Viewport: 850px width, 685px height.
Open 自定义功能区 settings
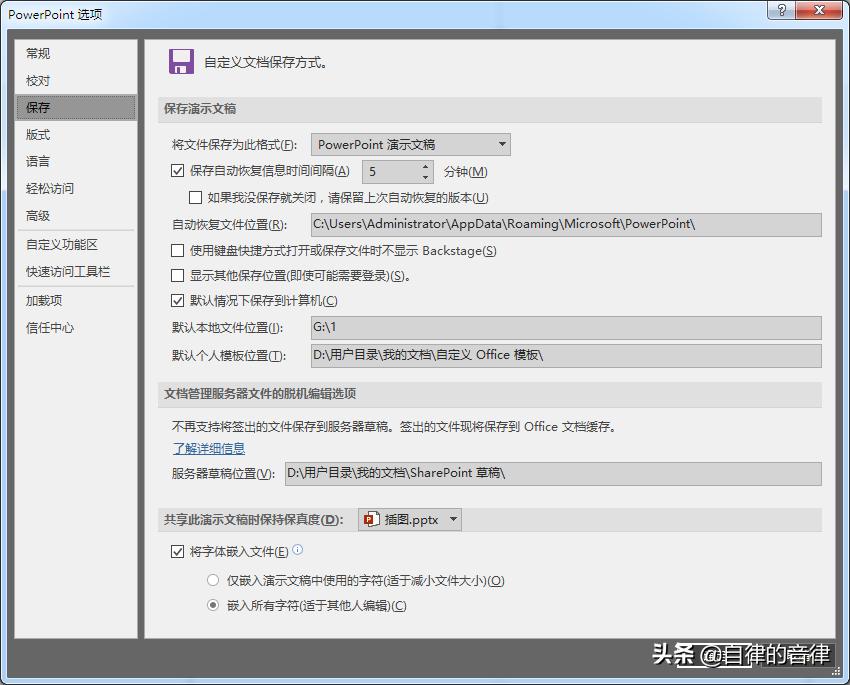coord(75,244)
